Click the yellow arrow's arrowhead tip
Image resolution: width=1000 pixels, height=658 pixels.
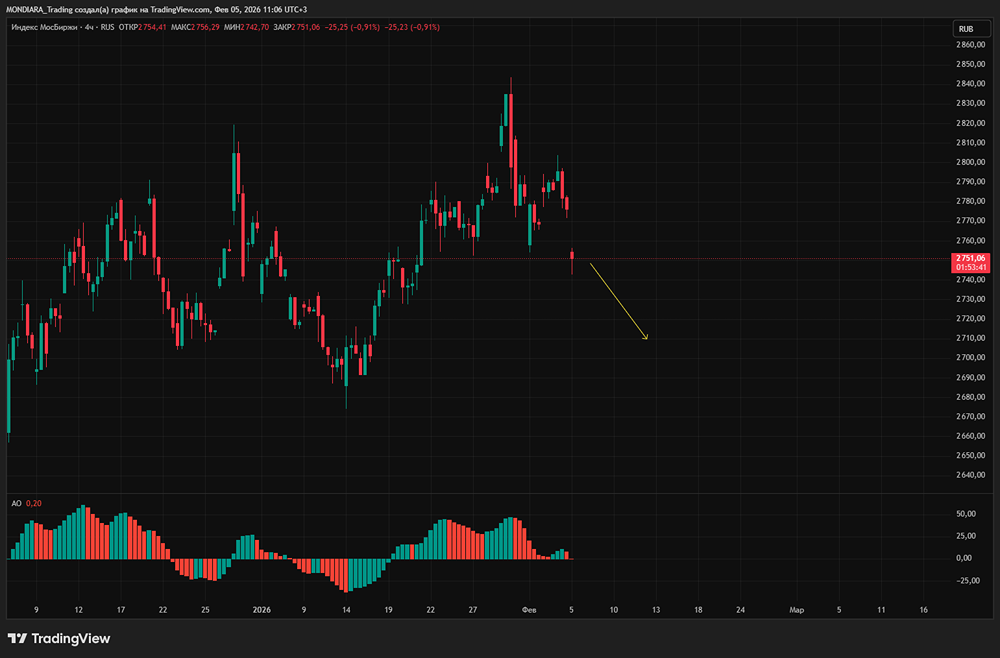[647, 338]
